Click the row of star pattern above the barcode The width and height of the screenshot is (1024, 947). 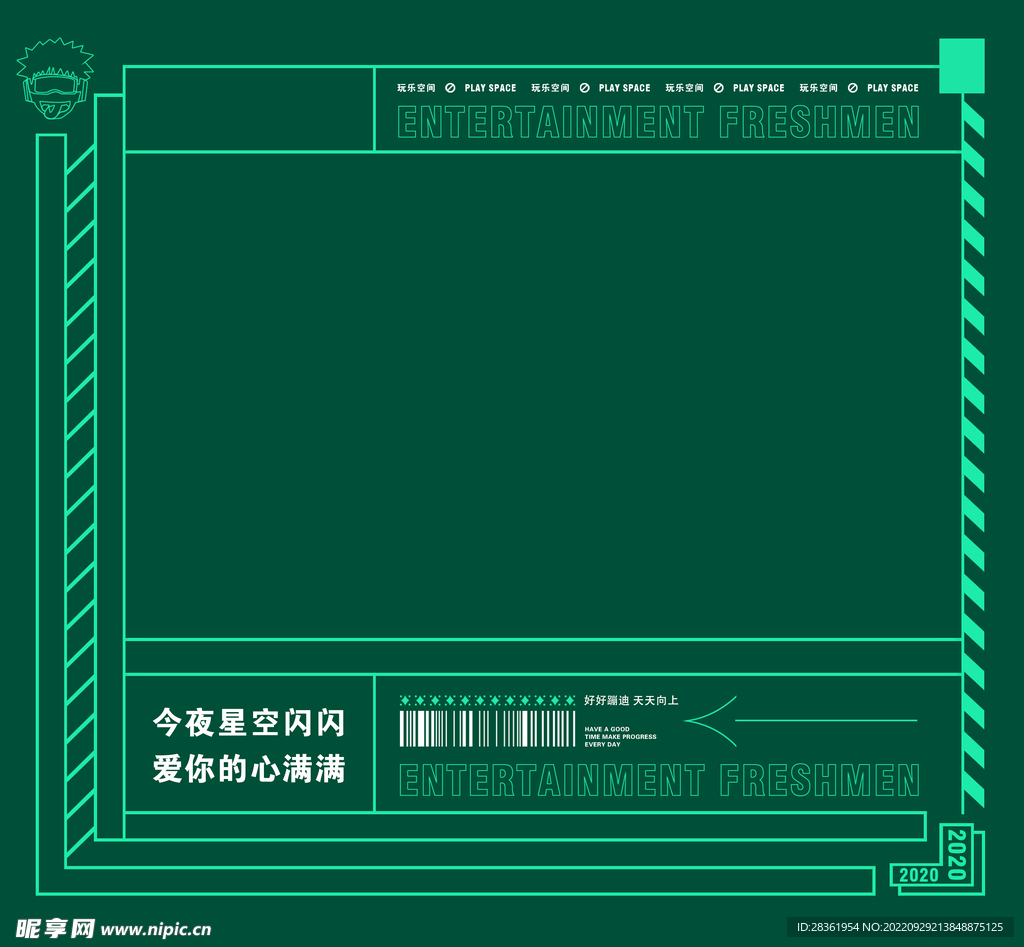(488, 700)
